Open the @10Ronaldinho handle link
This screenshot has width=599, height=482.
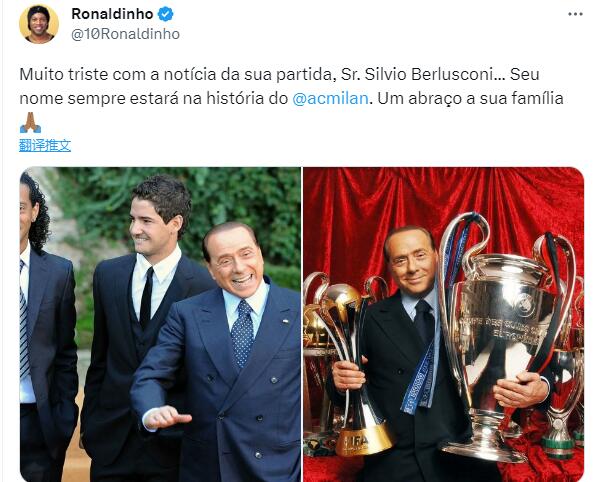pos(125,34)
